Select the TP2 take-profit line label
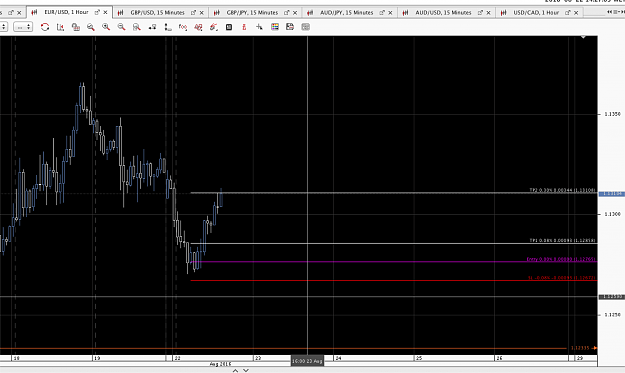 [x=562, y=190]
